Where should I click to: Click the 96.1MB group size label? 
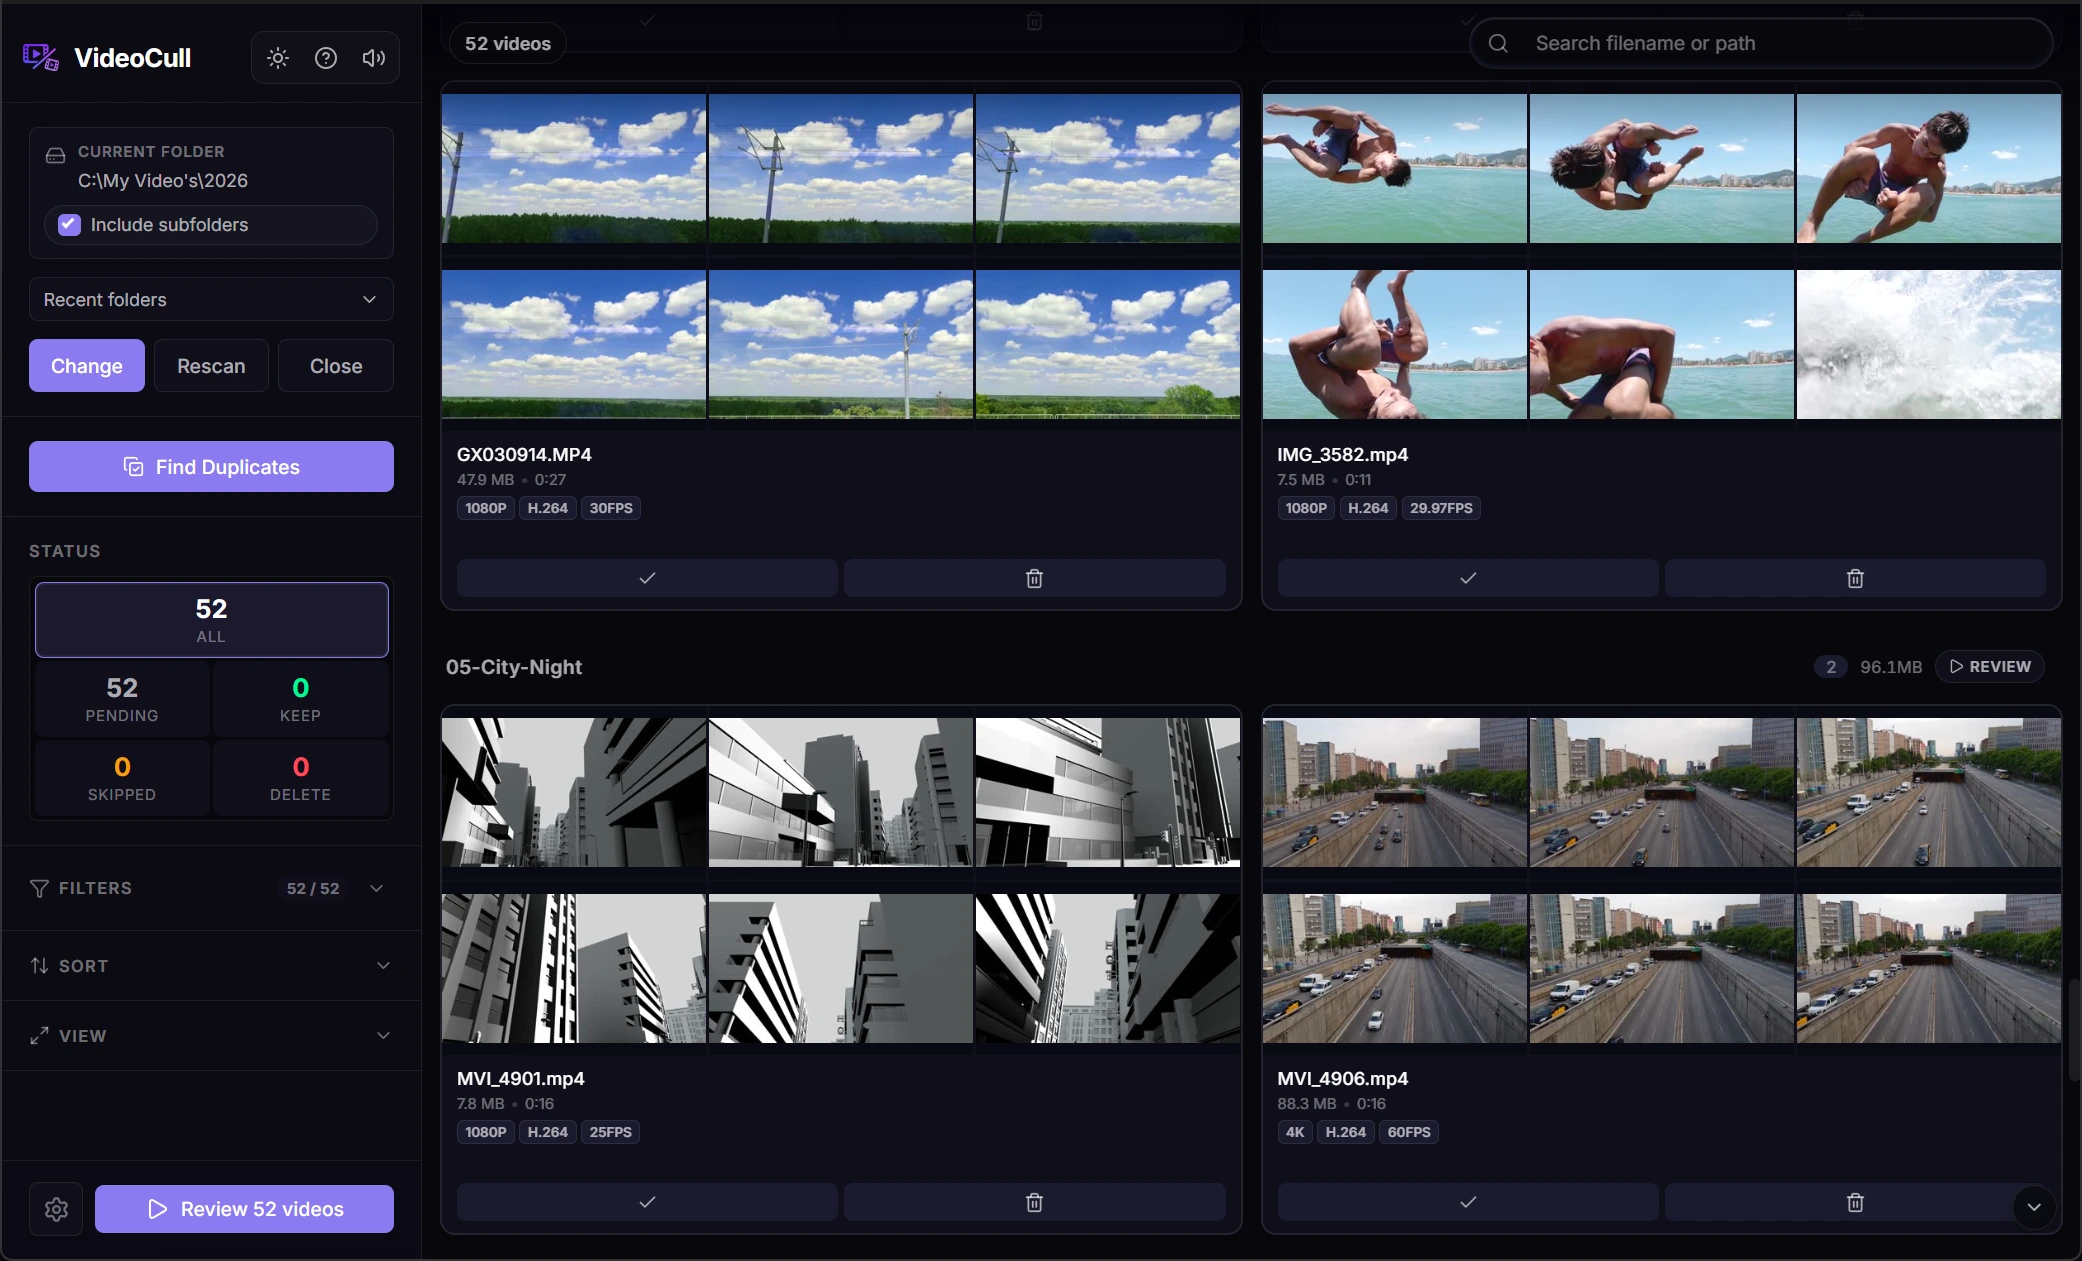coord(1891,667)
